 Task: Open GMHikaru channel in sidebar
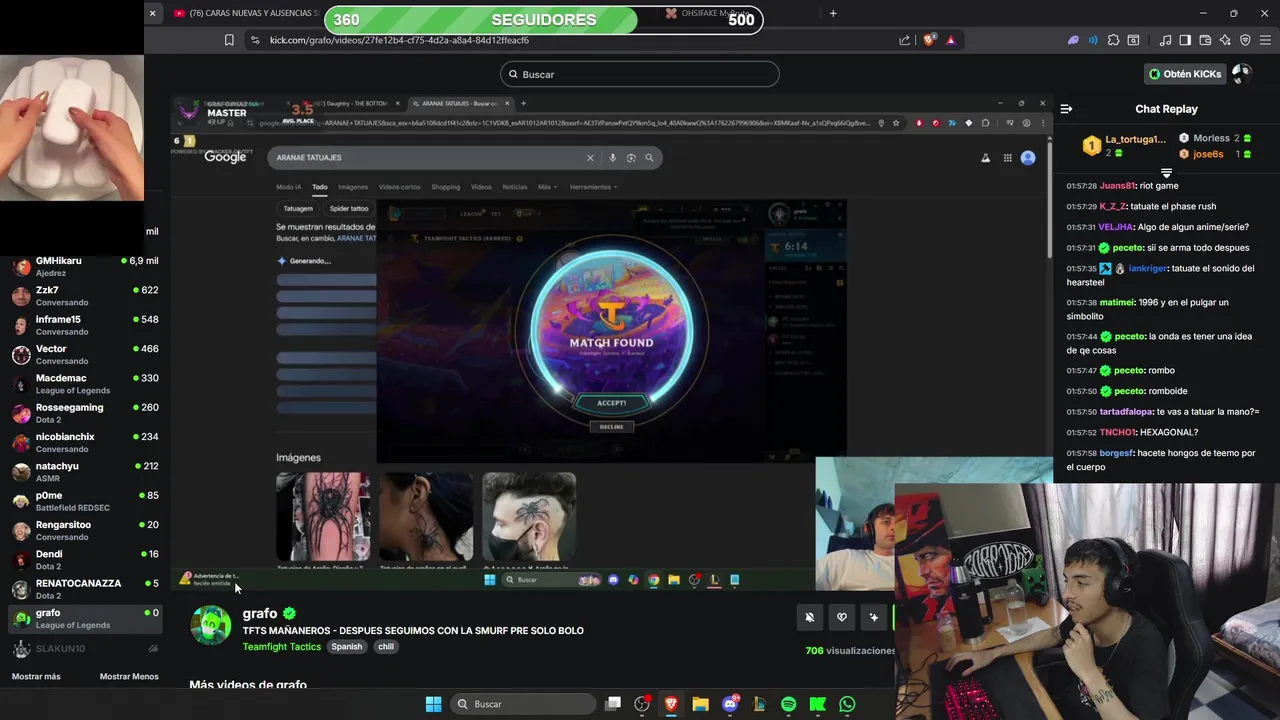click(x=84, y=266)
